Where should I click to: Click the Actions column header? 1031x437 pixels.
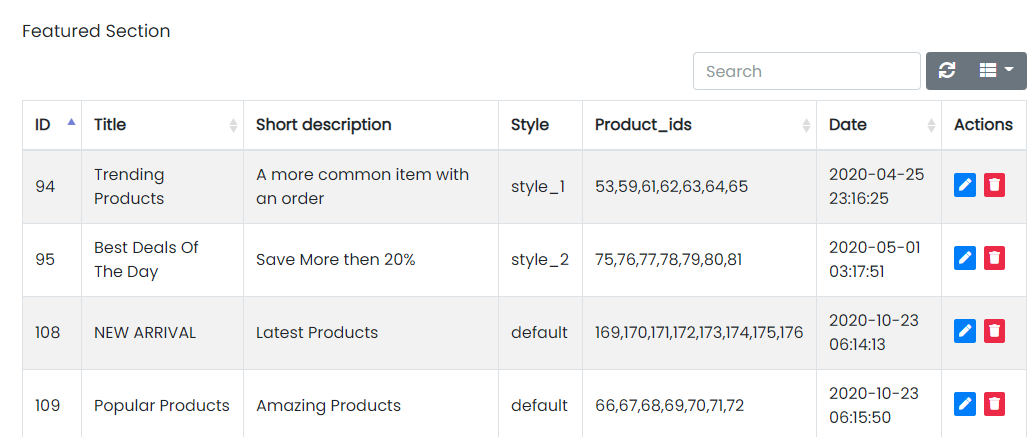click(x=983, y=125)
